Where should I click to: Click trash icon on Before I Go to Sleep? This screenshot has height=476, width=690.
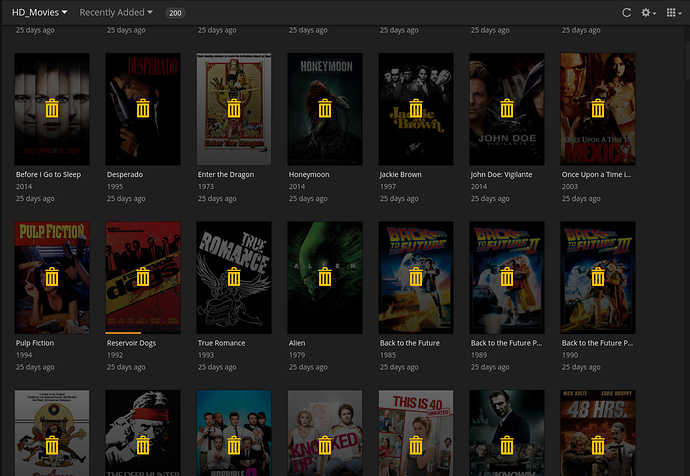tap(52, 108)
